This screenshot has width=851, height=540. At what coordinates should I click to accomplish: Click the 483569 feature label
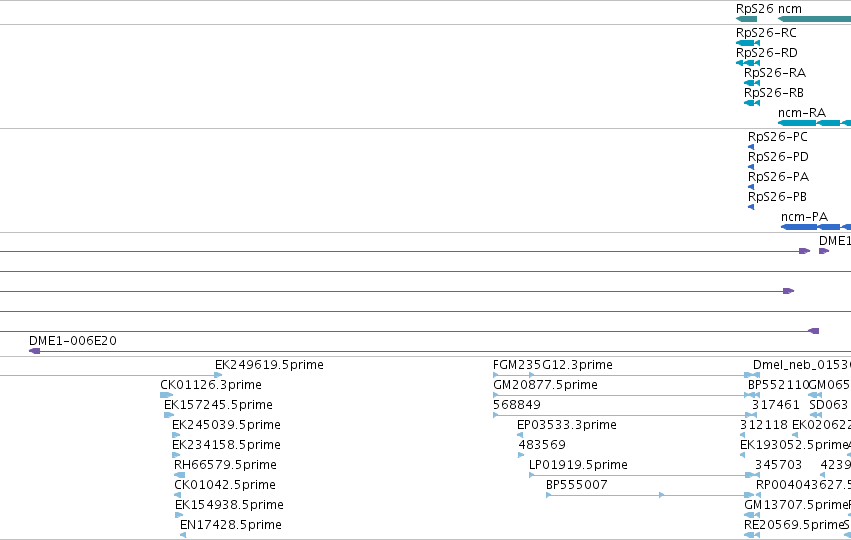pyautogui.click(x=542, y=445)
